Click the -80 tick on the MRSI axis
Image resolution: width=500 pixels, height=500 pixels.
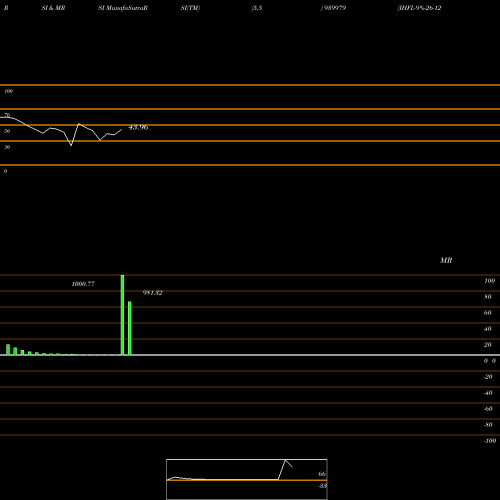488,425
